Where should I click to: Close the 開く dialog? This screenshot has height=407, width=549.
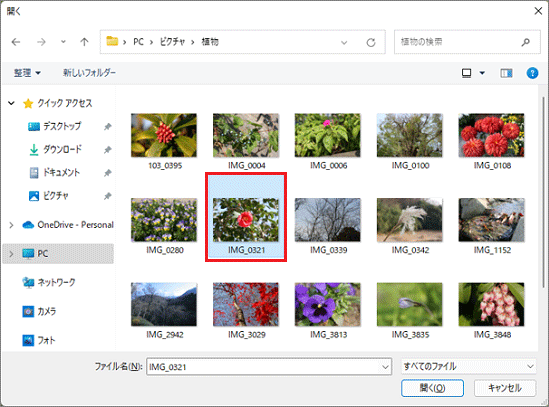click(x=538, y=11)
